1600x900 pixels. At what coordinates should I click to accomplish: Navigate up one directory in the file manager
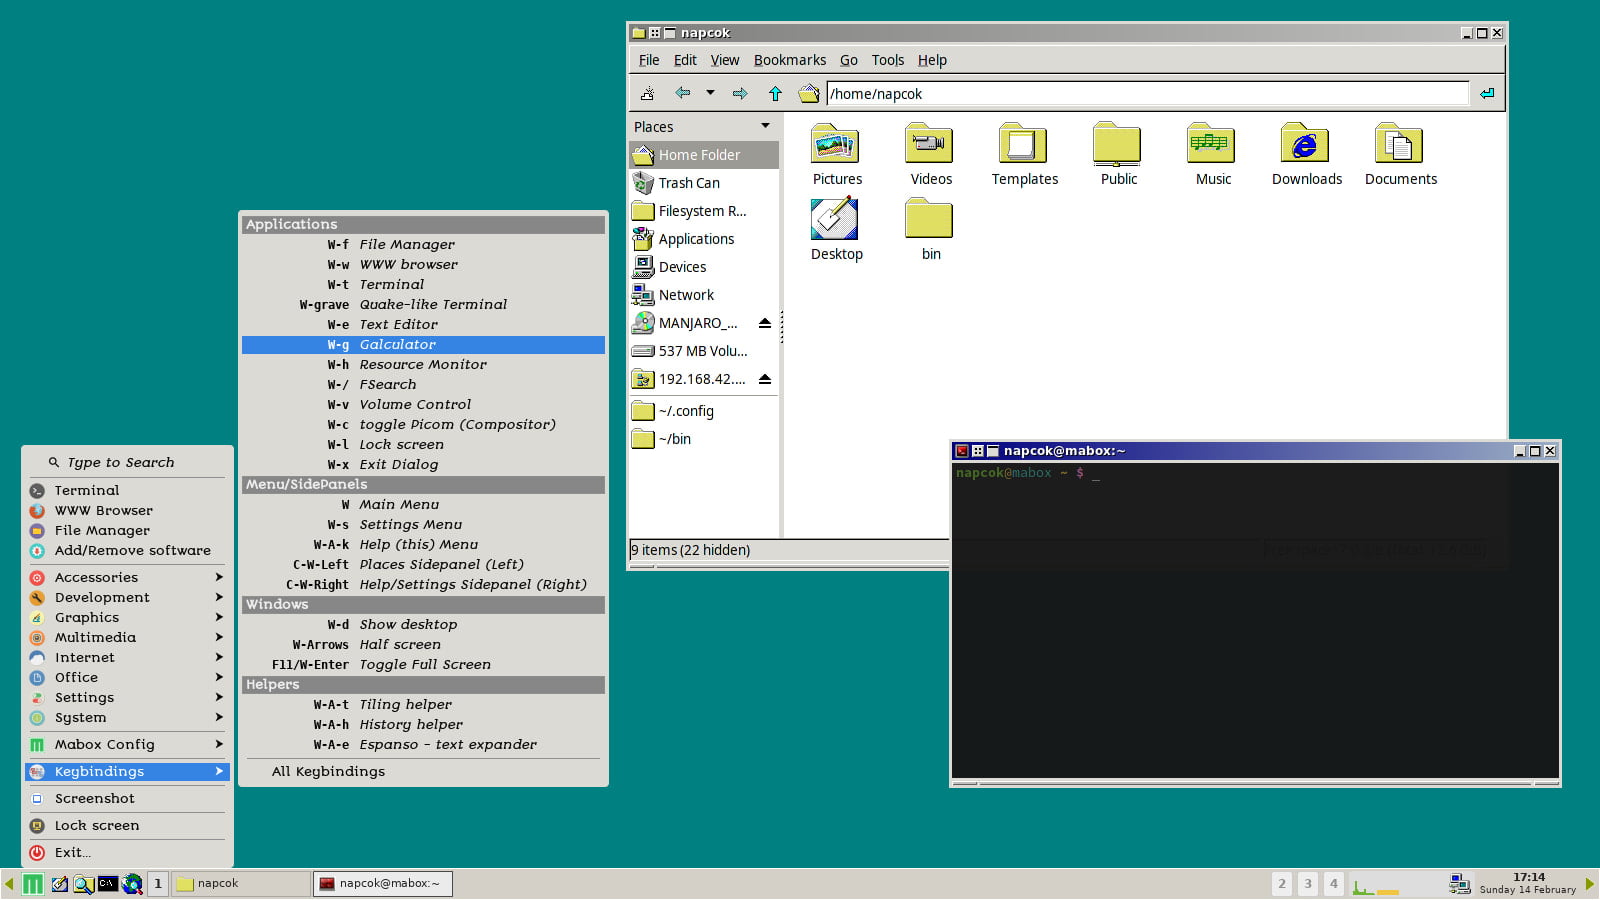coord(775,93)
